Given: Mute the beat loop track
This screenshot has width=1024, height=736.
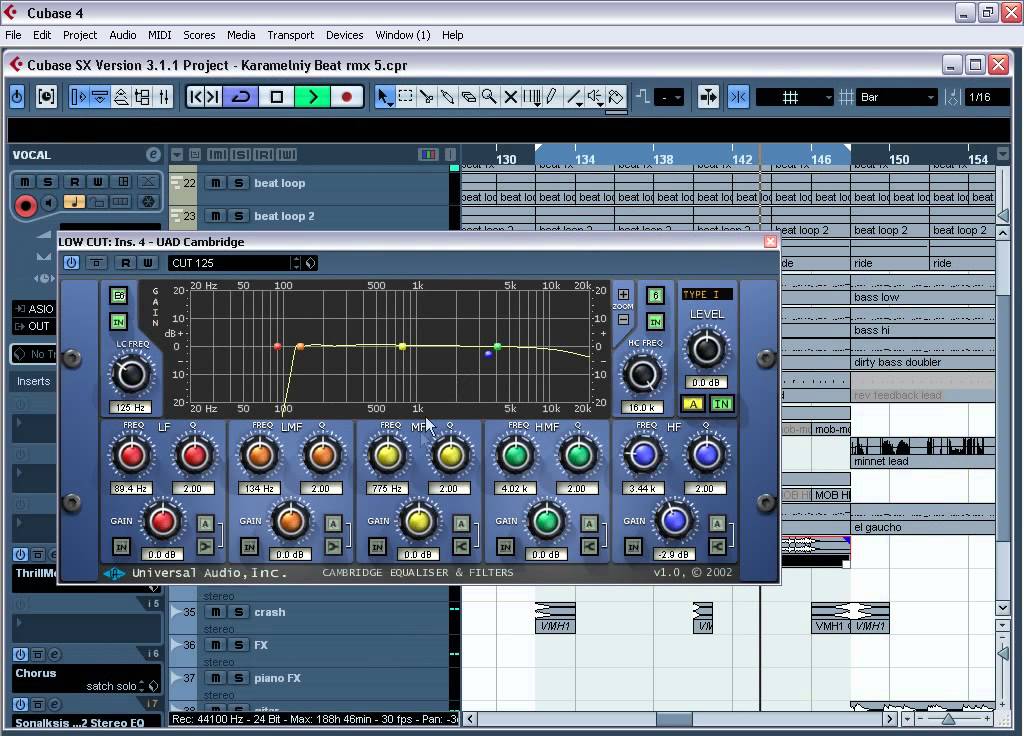Looking at the screenshot, I should 216,183.
